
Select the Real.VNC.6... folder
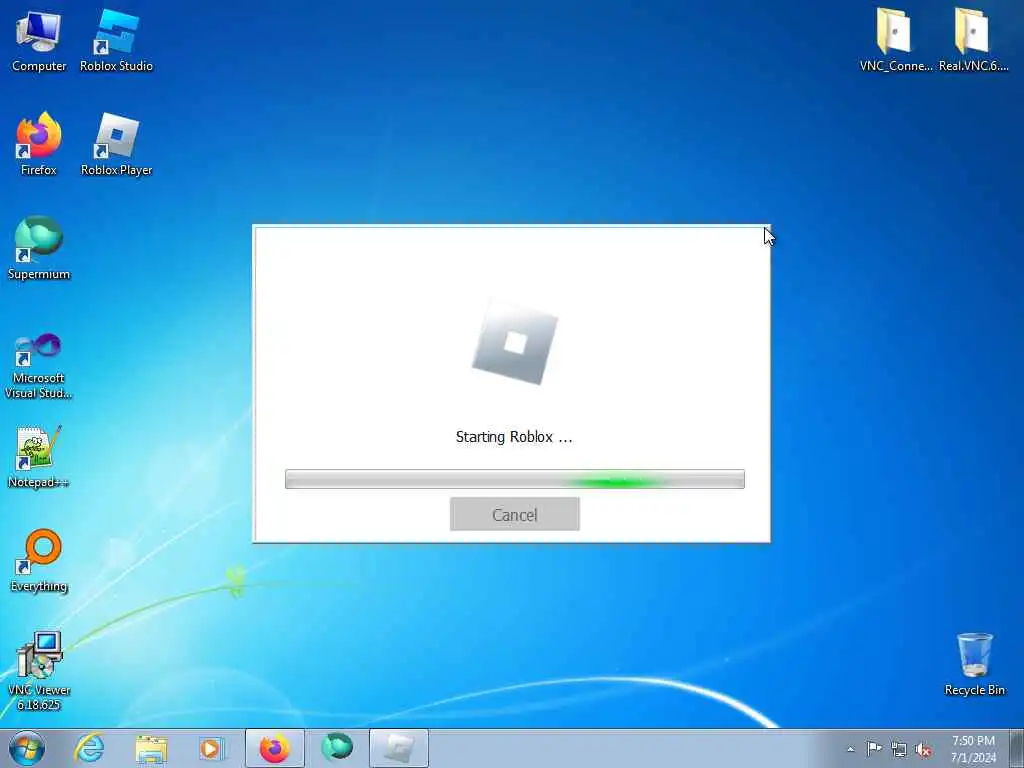tap(973, 40)
